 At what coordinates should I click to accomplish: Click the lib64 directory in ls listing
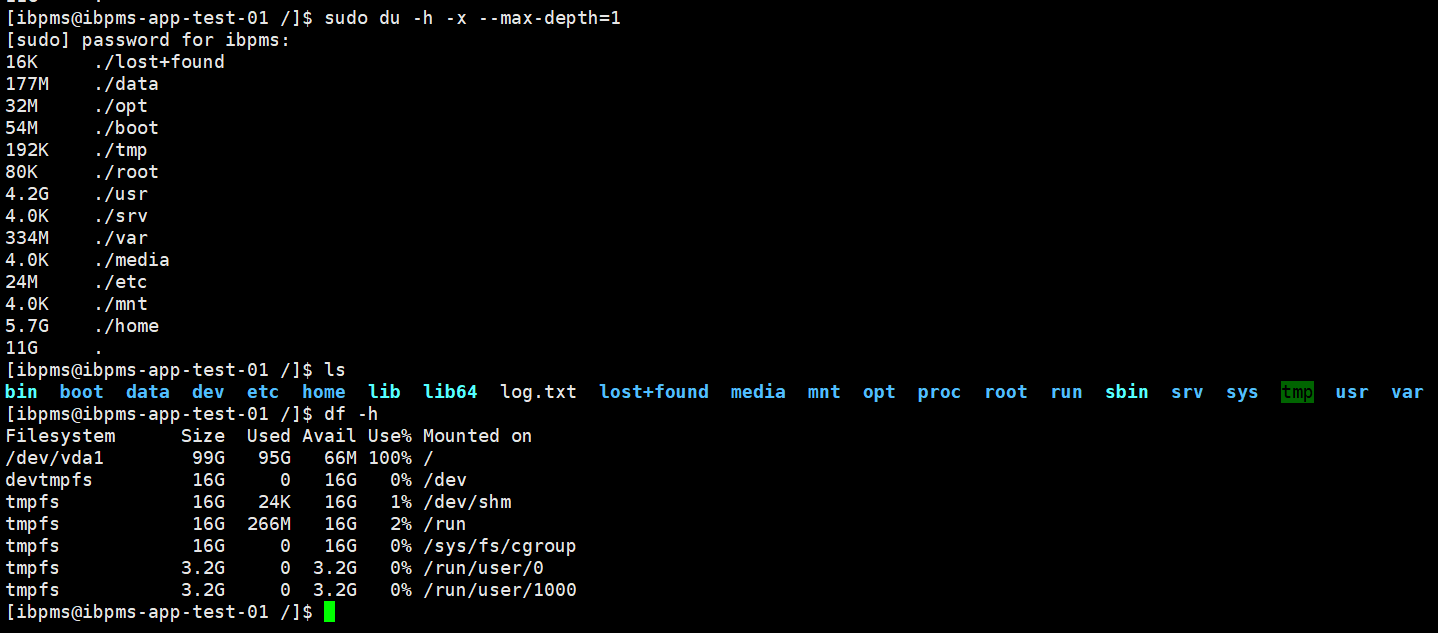[x=450, y=392]
